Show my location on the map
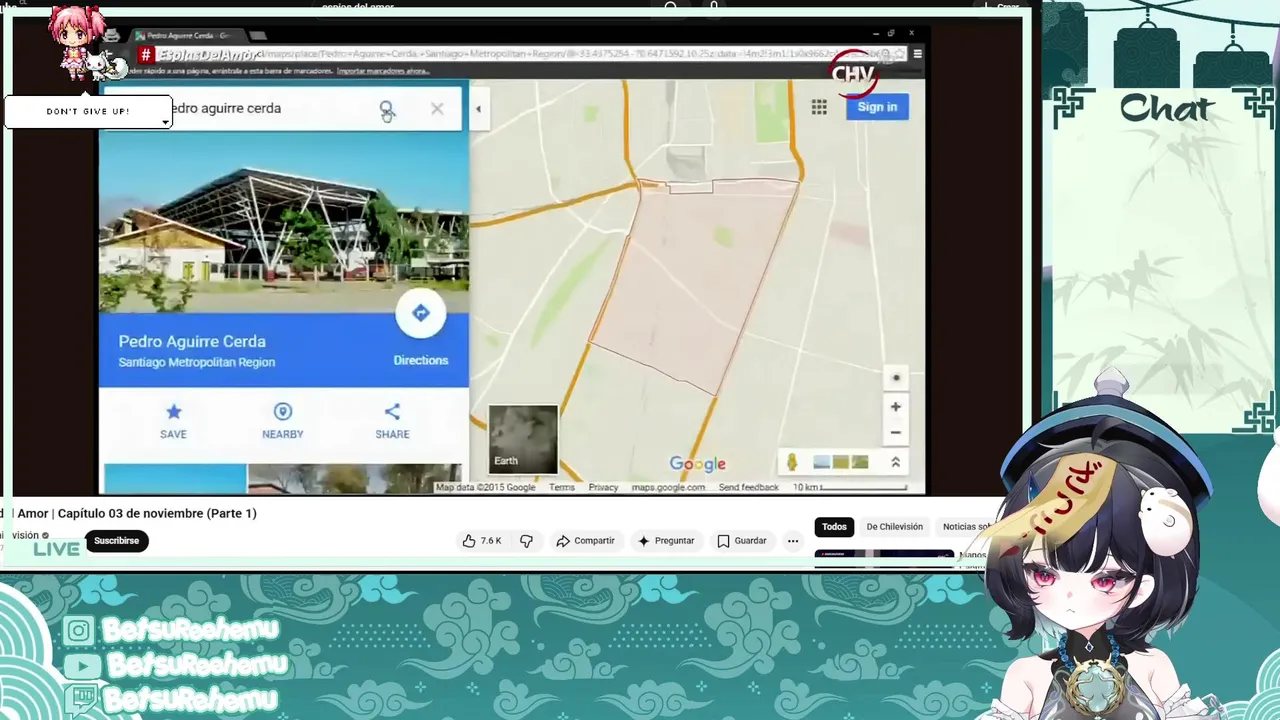The image size is (1280, 720). [896, 377]
